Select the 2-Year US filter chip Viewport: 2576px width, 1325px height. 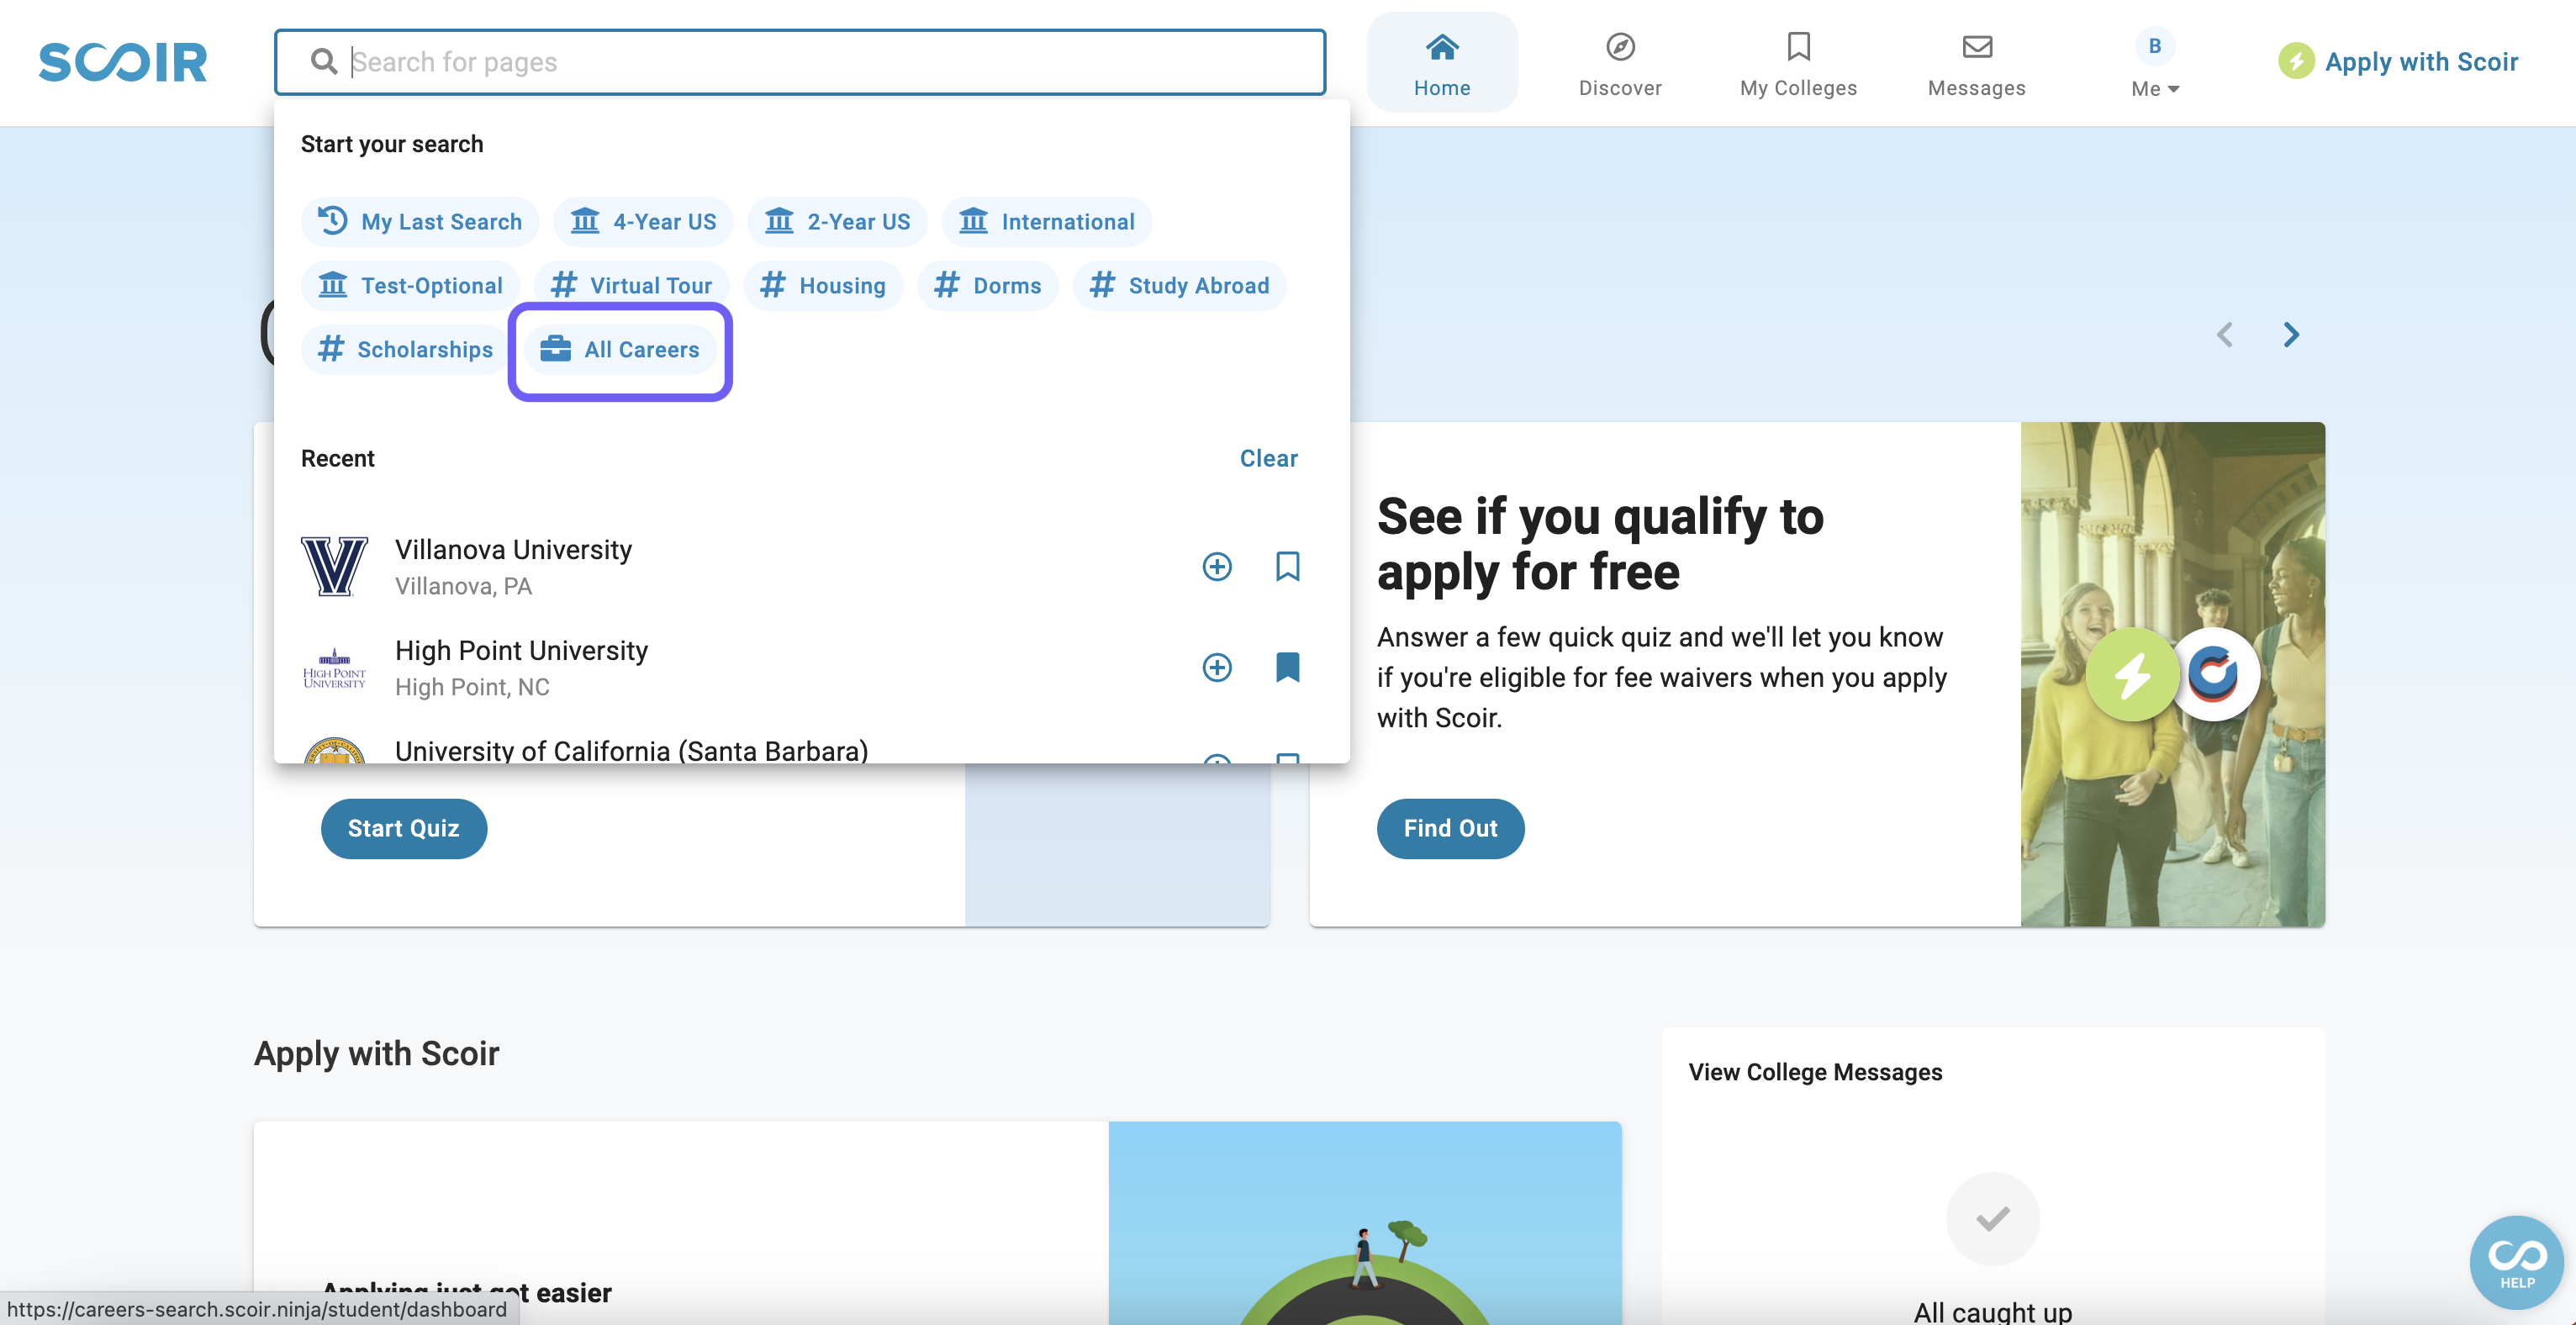[x=837, y=222]
